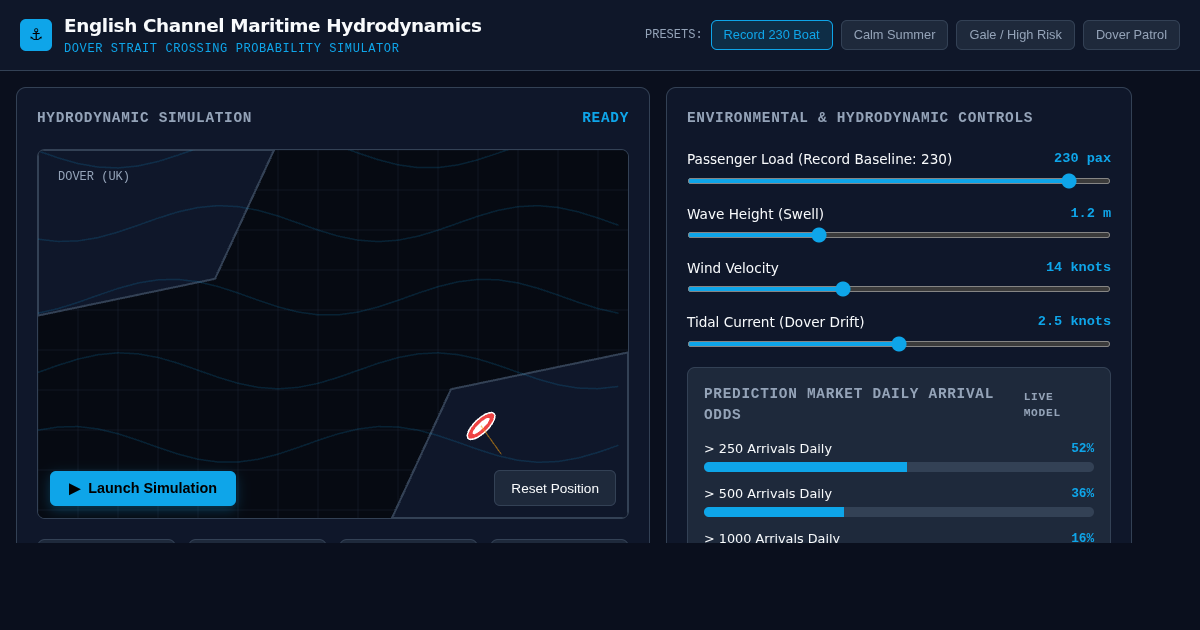Screen dimensions: 1200x630
Task: Reset the boat position
Action: pos(555,488)
